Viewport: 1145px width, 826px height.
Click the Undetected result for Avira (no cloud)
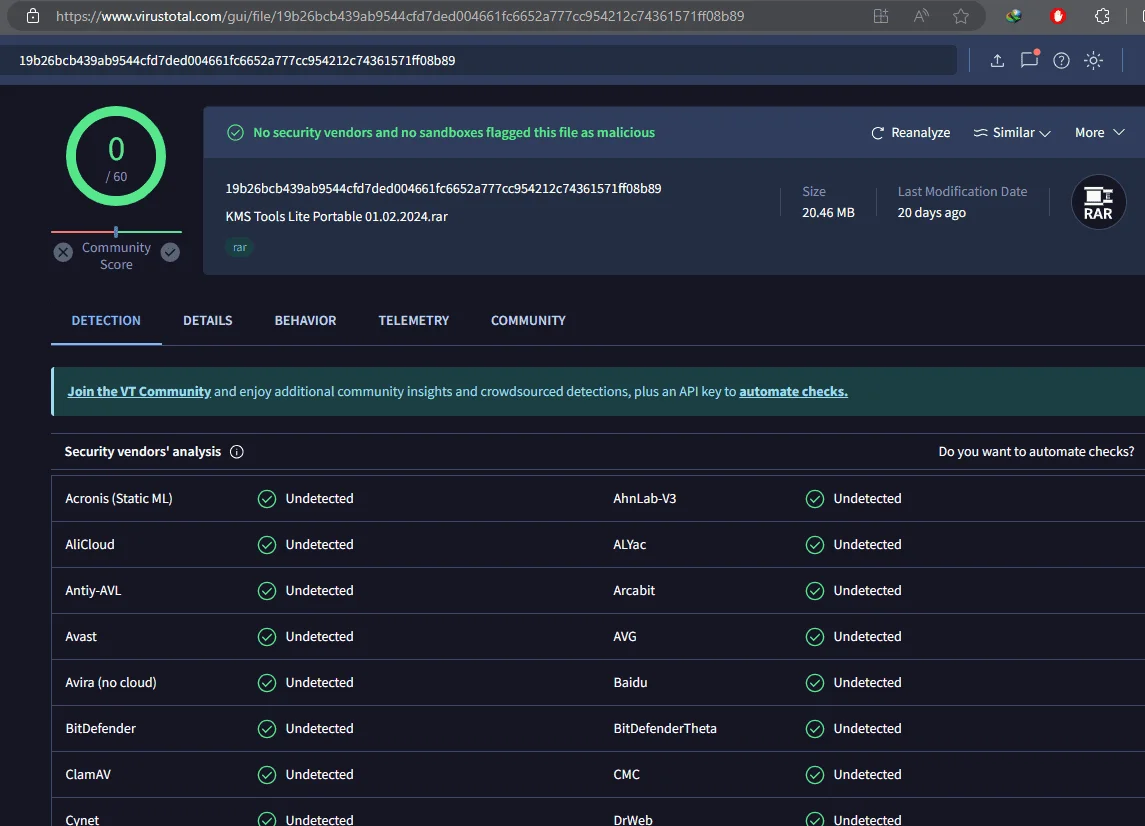320,683
